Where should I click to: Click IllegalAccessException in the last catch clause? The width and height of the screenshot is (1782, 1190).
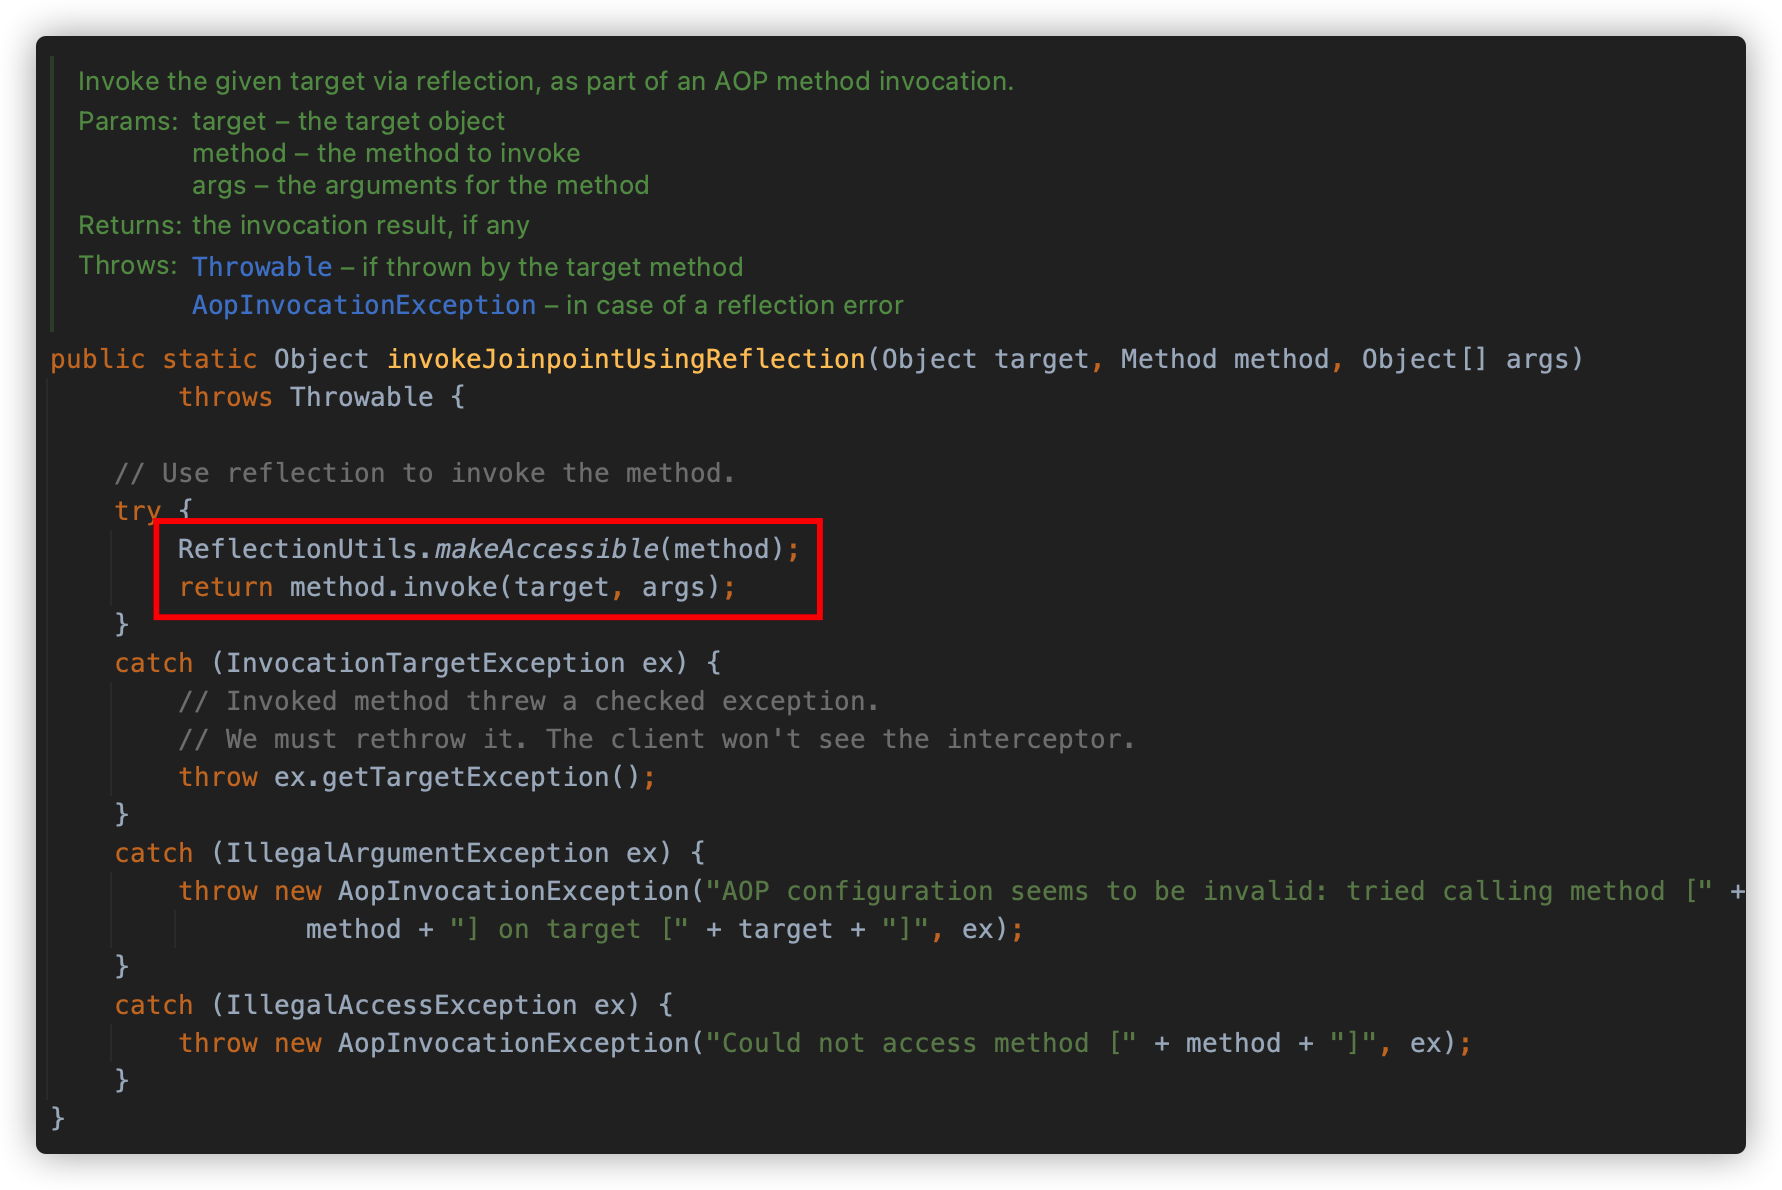coord(401,1005)
